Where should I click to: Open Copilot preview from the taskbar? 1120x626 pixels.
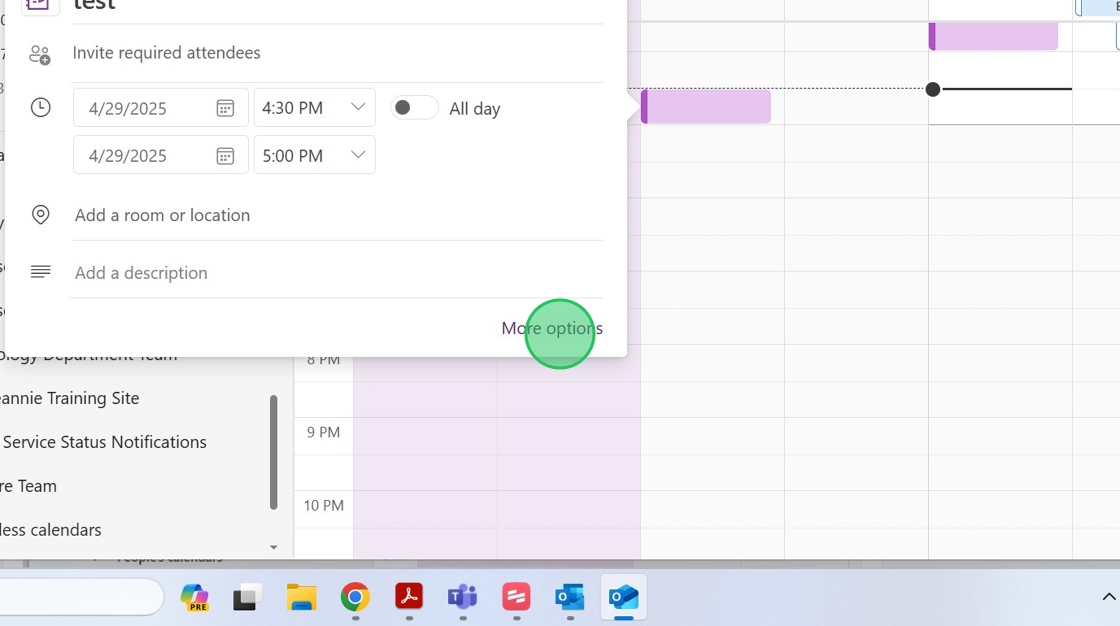(x=194, y=598)
